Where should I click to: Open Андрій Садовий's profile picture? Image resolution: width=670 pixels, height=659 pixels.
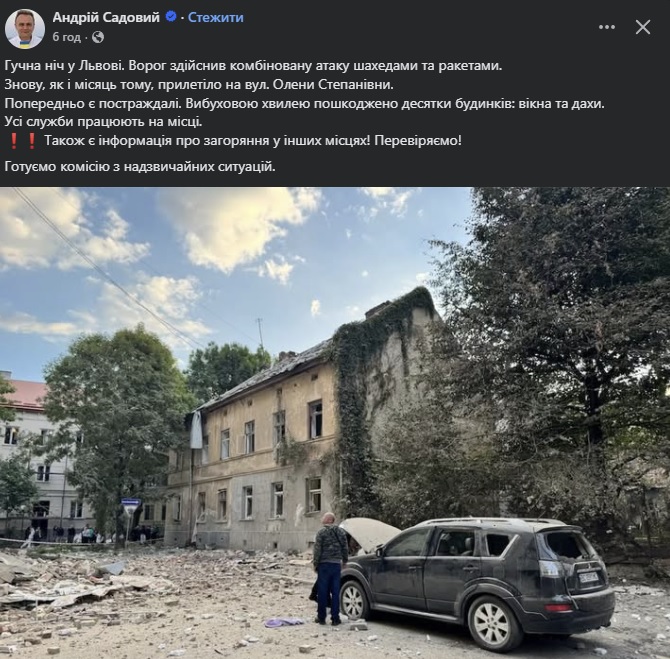pyautogui.click(x=25, y=29)
